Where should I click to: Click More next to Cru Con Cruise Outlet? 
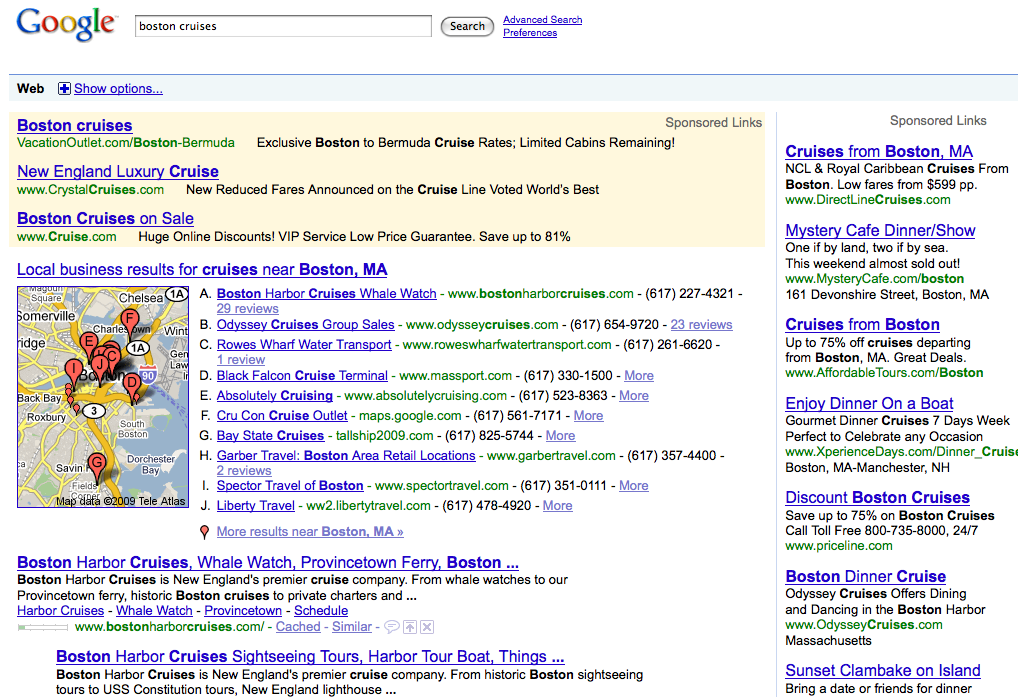tap(588, 416)
